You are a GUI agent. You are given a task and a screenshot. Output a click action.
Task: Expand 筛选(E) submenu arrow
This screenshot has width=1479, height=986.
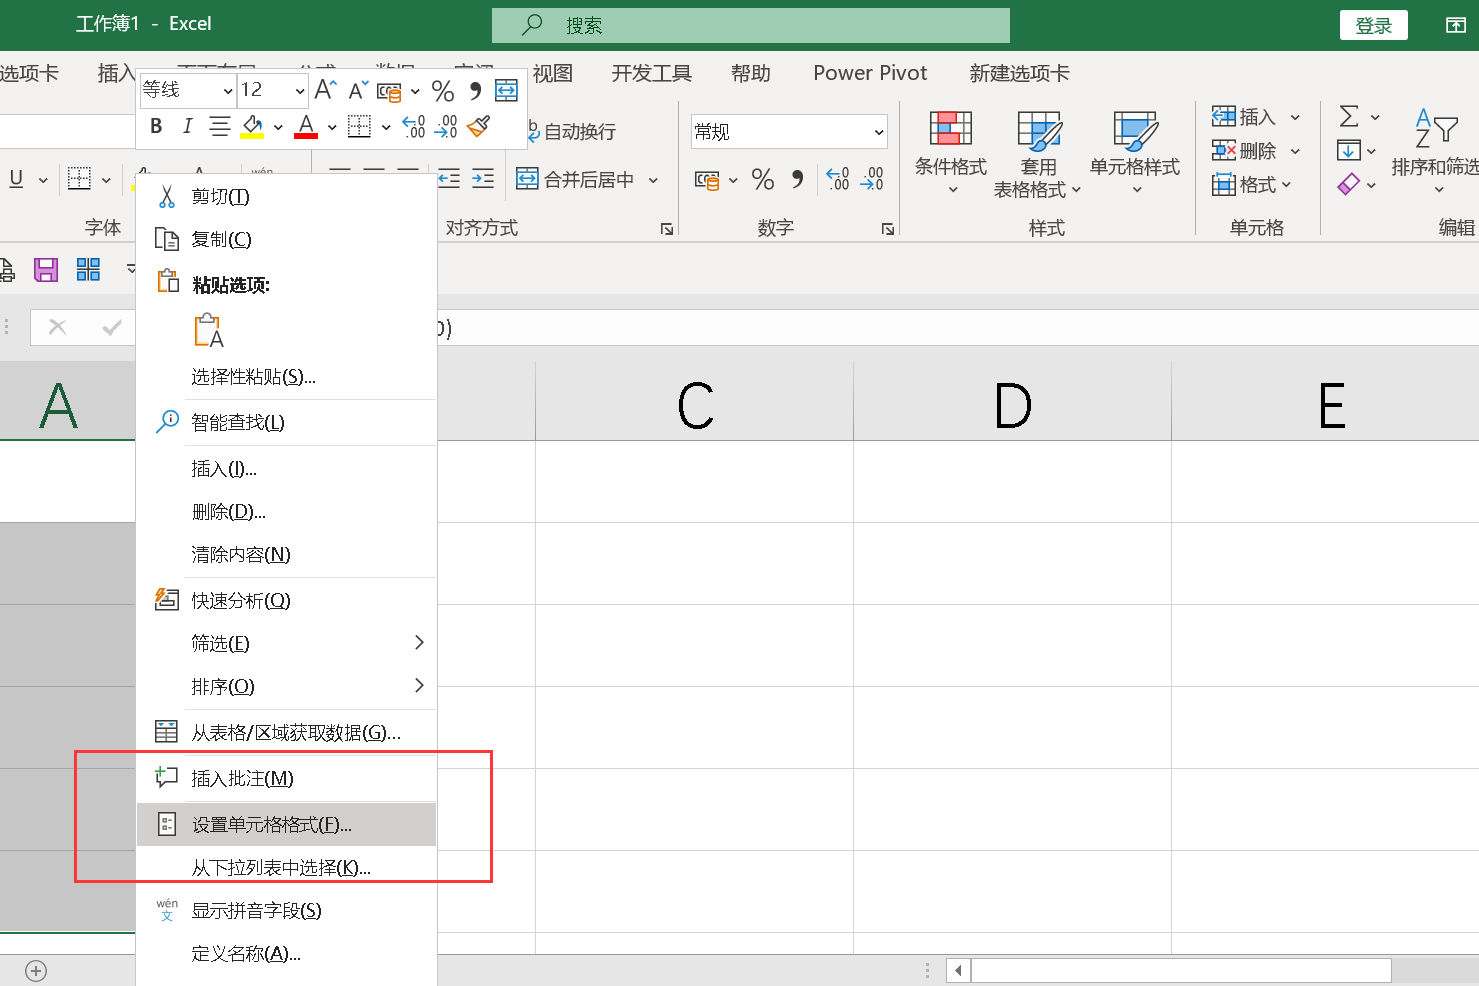[x=420, y=642]
